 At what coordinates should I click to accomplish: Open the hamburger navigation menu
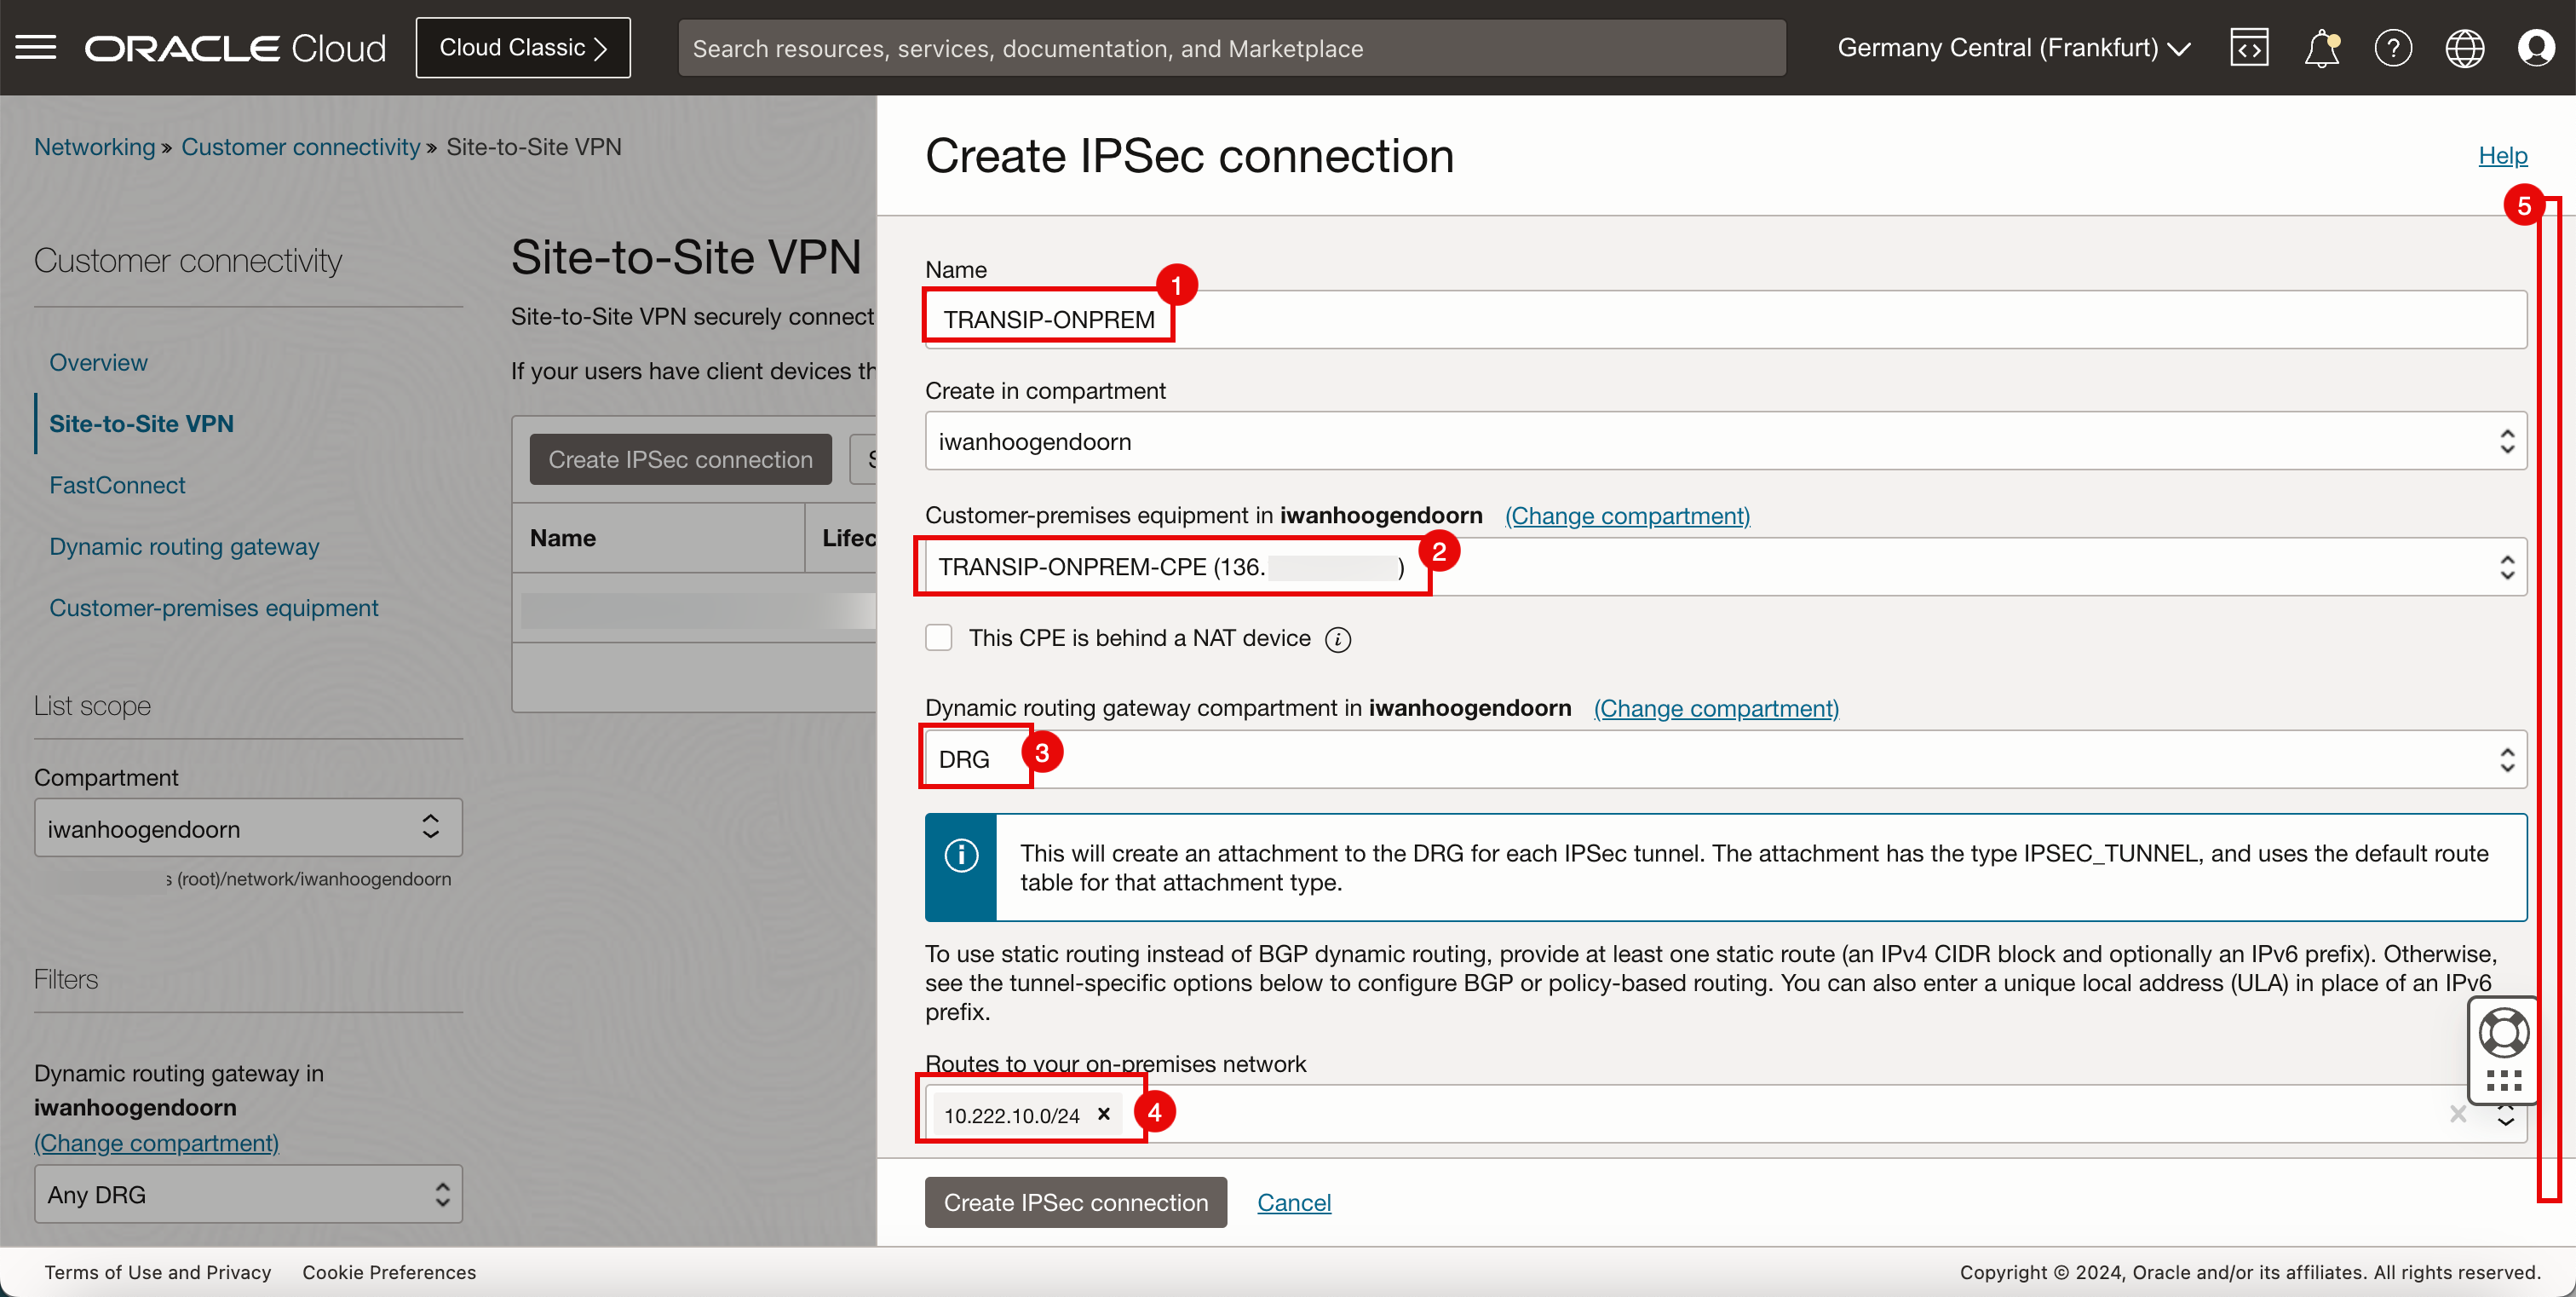(x=36, y=47)
